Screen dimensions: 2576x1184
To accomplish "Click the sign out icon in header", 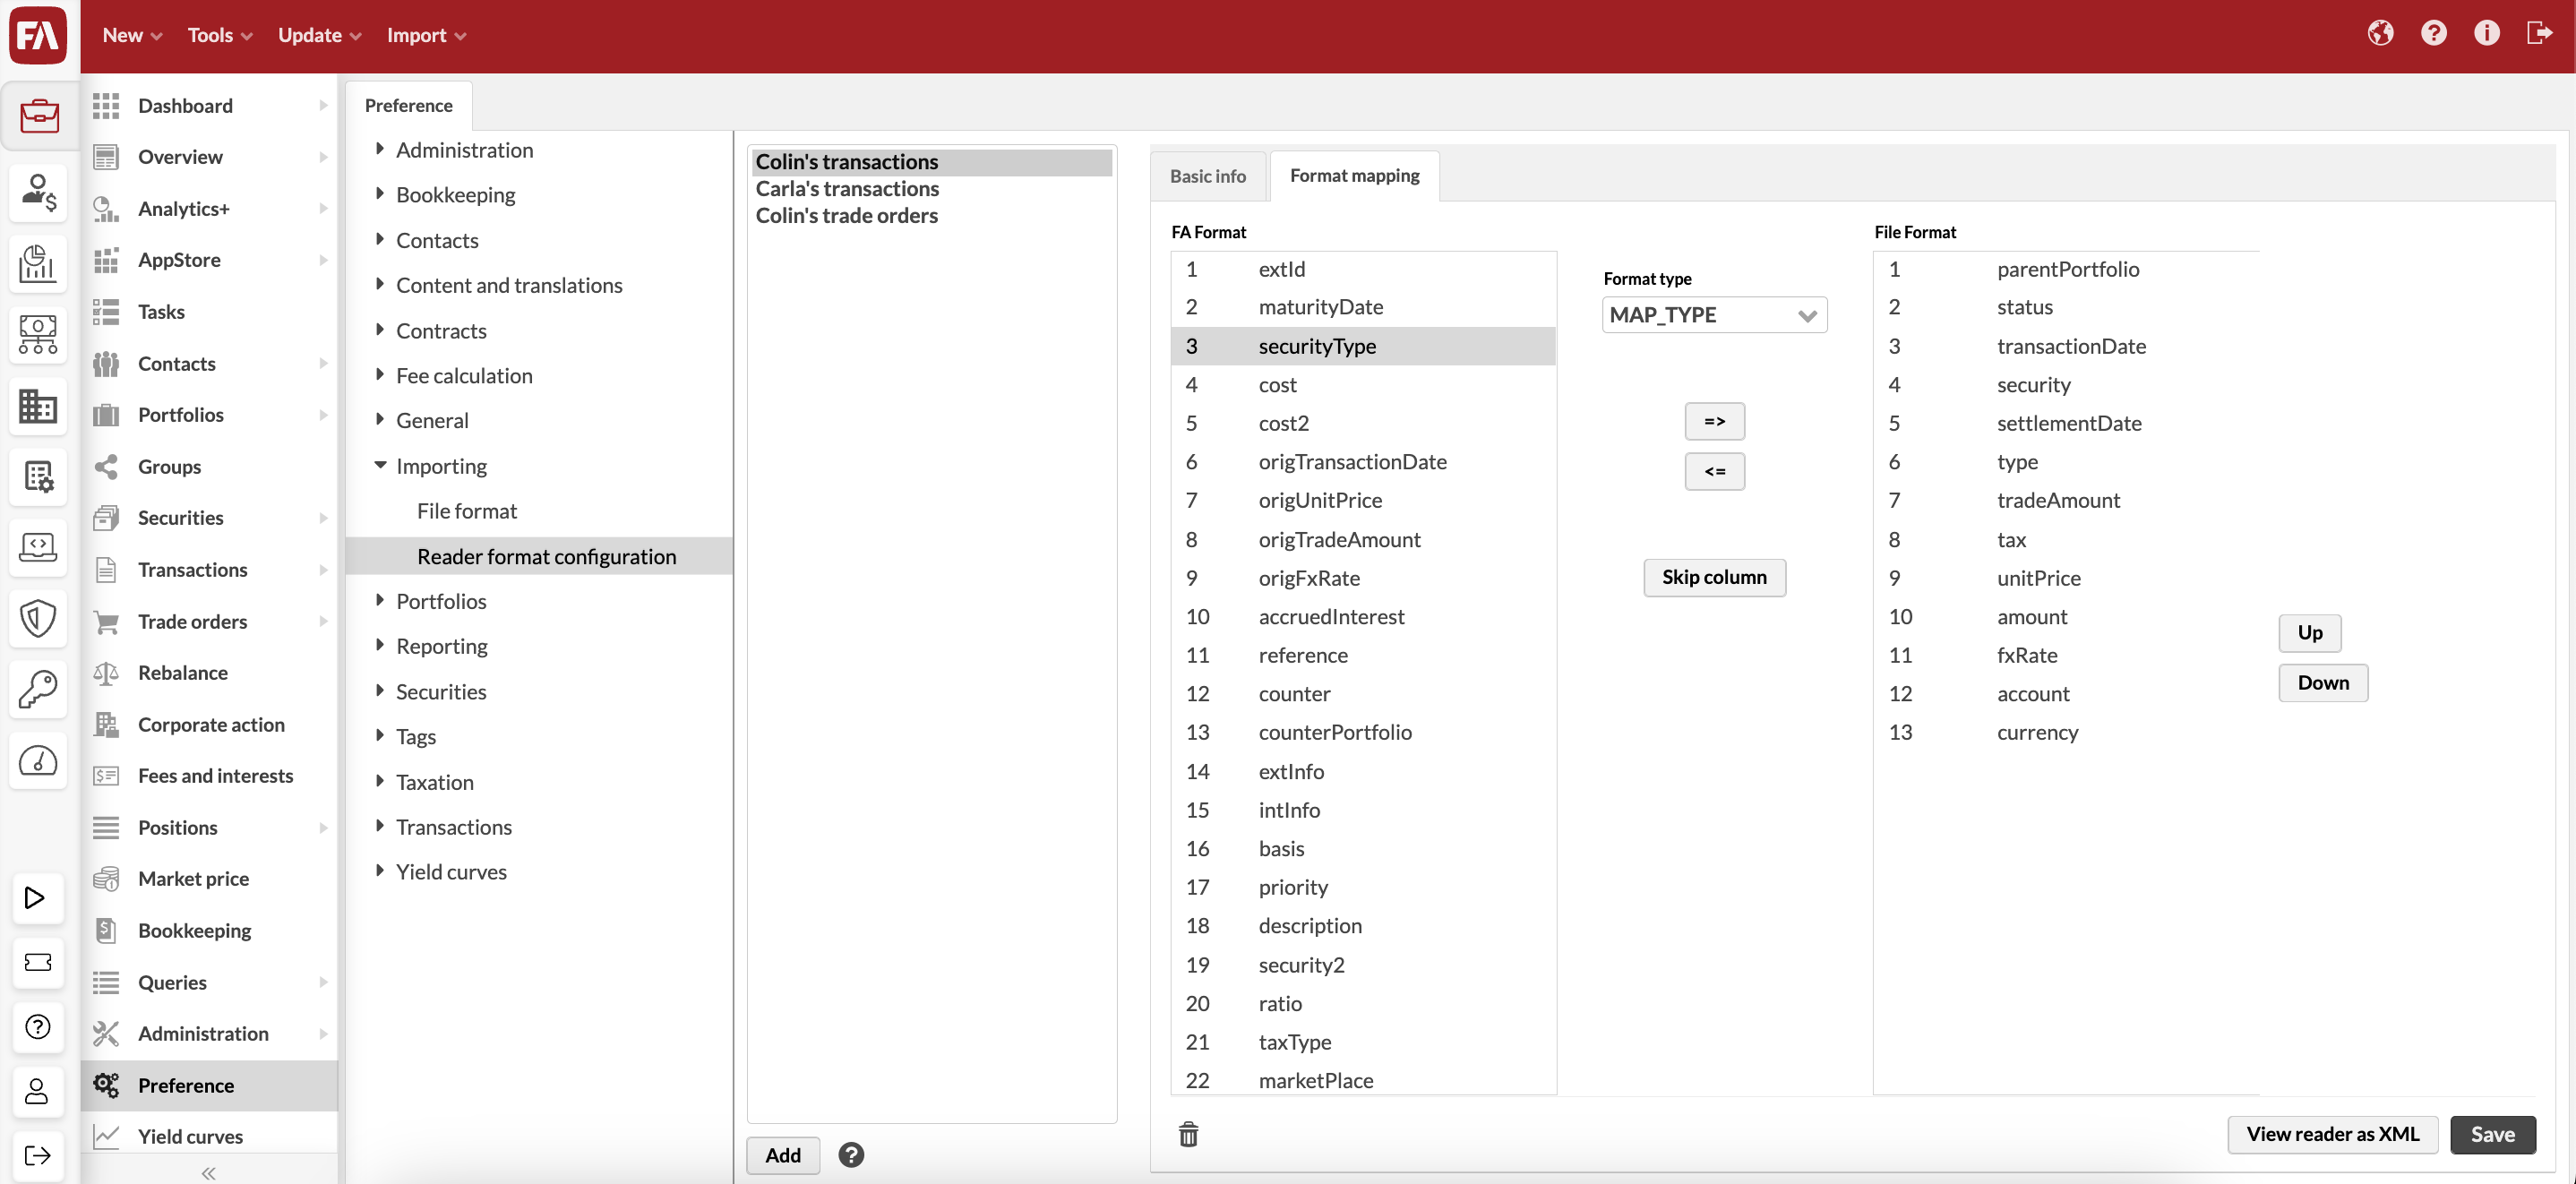I will coord(2539,33).
